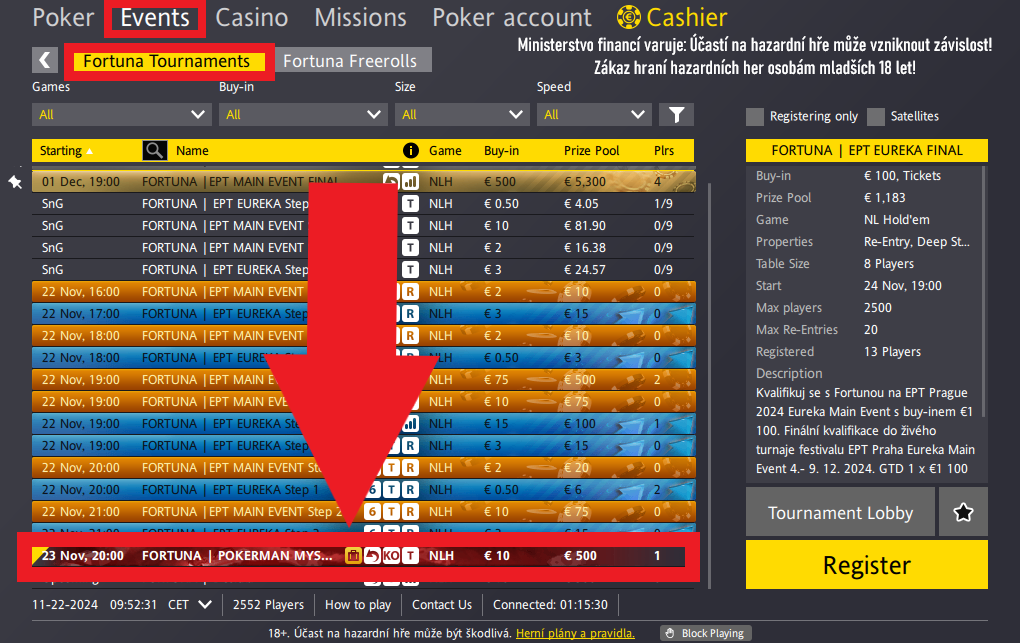This screenshot has height=643, width=1020.
Task: Click R icon in 20:00 EUREKA Step 1 row
Action: click(410, 489)
